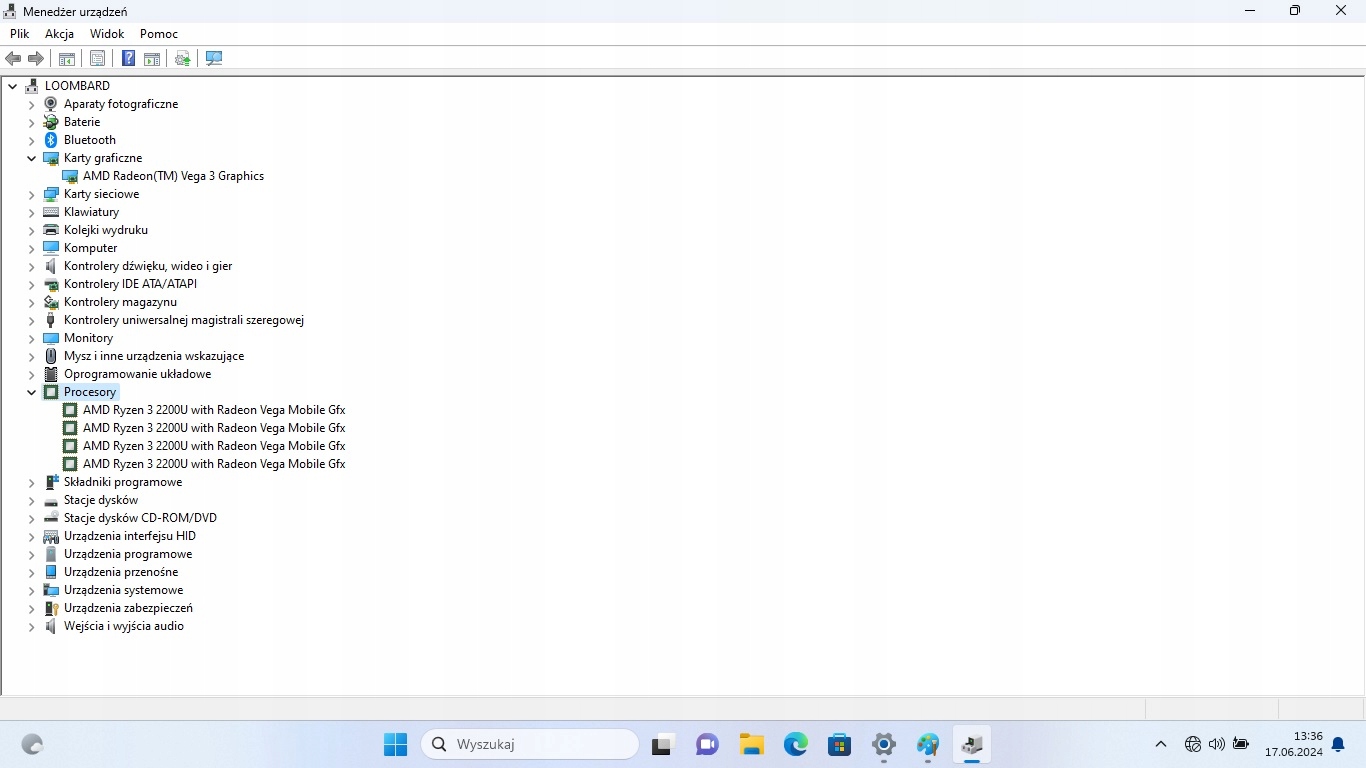Select the Kontrolery magazynu row text
The height and width of the screenshot is (768, 1366).
click(x=120, y=302)
